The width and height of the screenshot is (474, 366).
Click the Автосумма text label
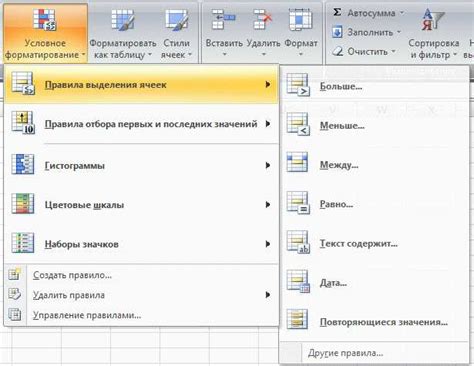[x=371, y=13]
